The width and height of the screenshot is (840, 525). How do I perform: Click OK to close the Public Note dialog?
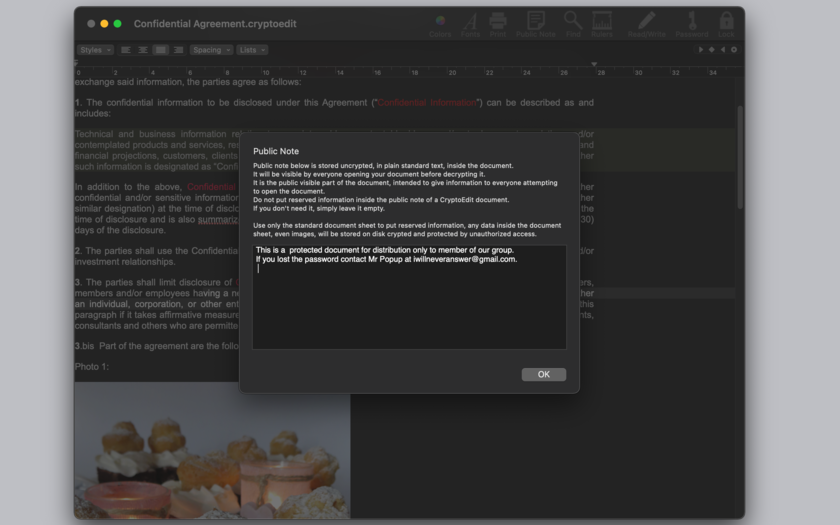coord(543,374)
